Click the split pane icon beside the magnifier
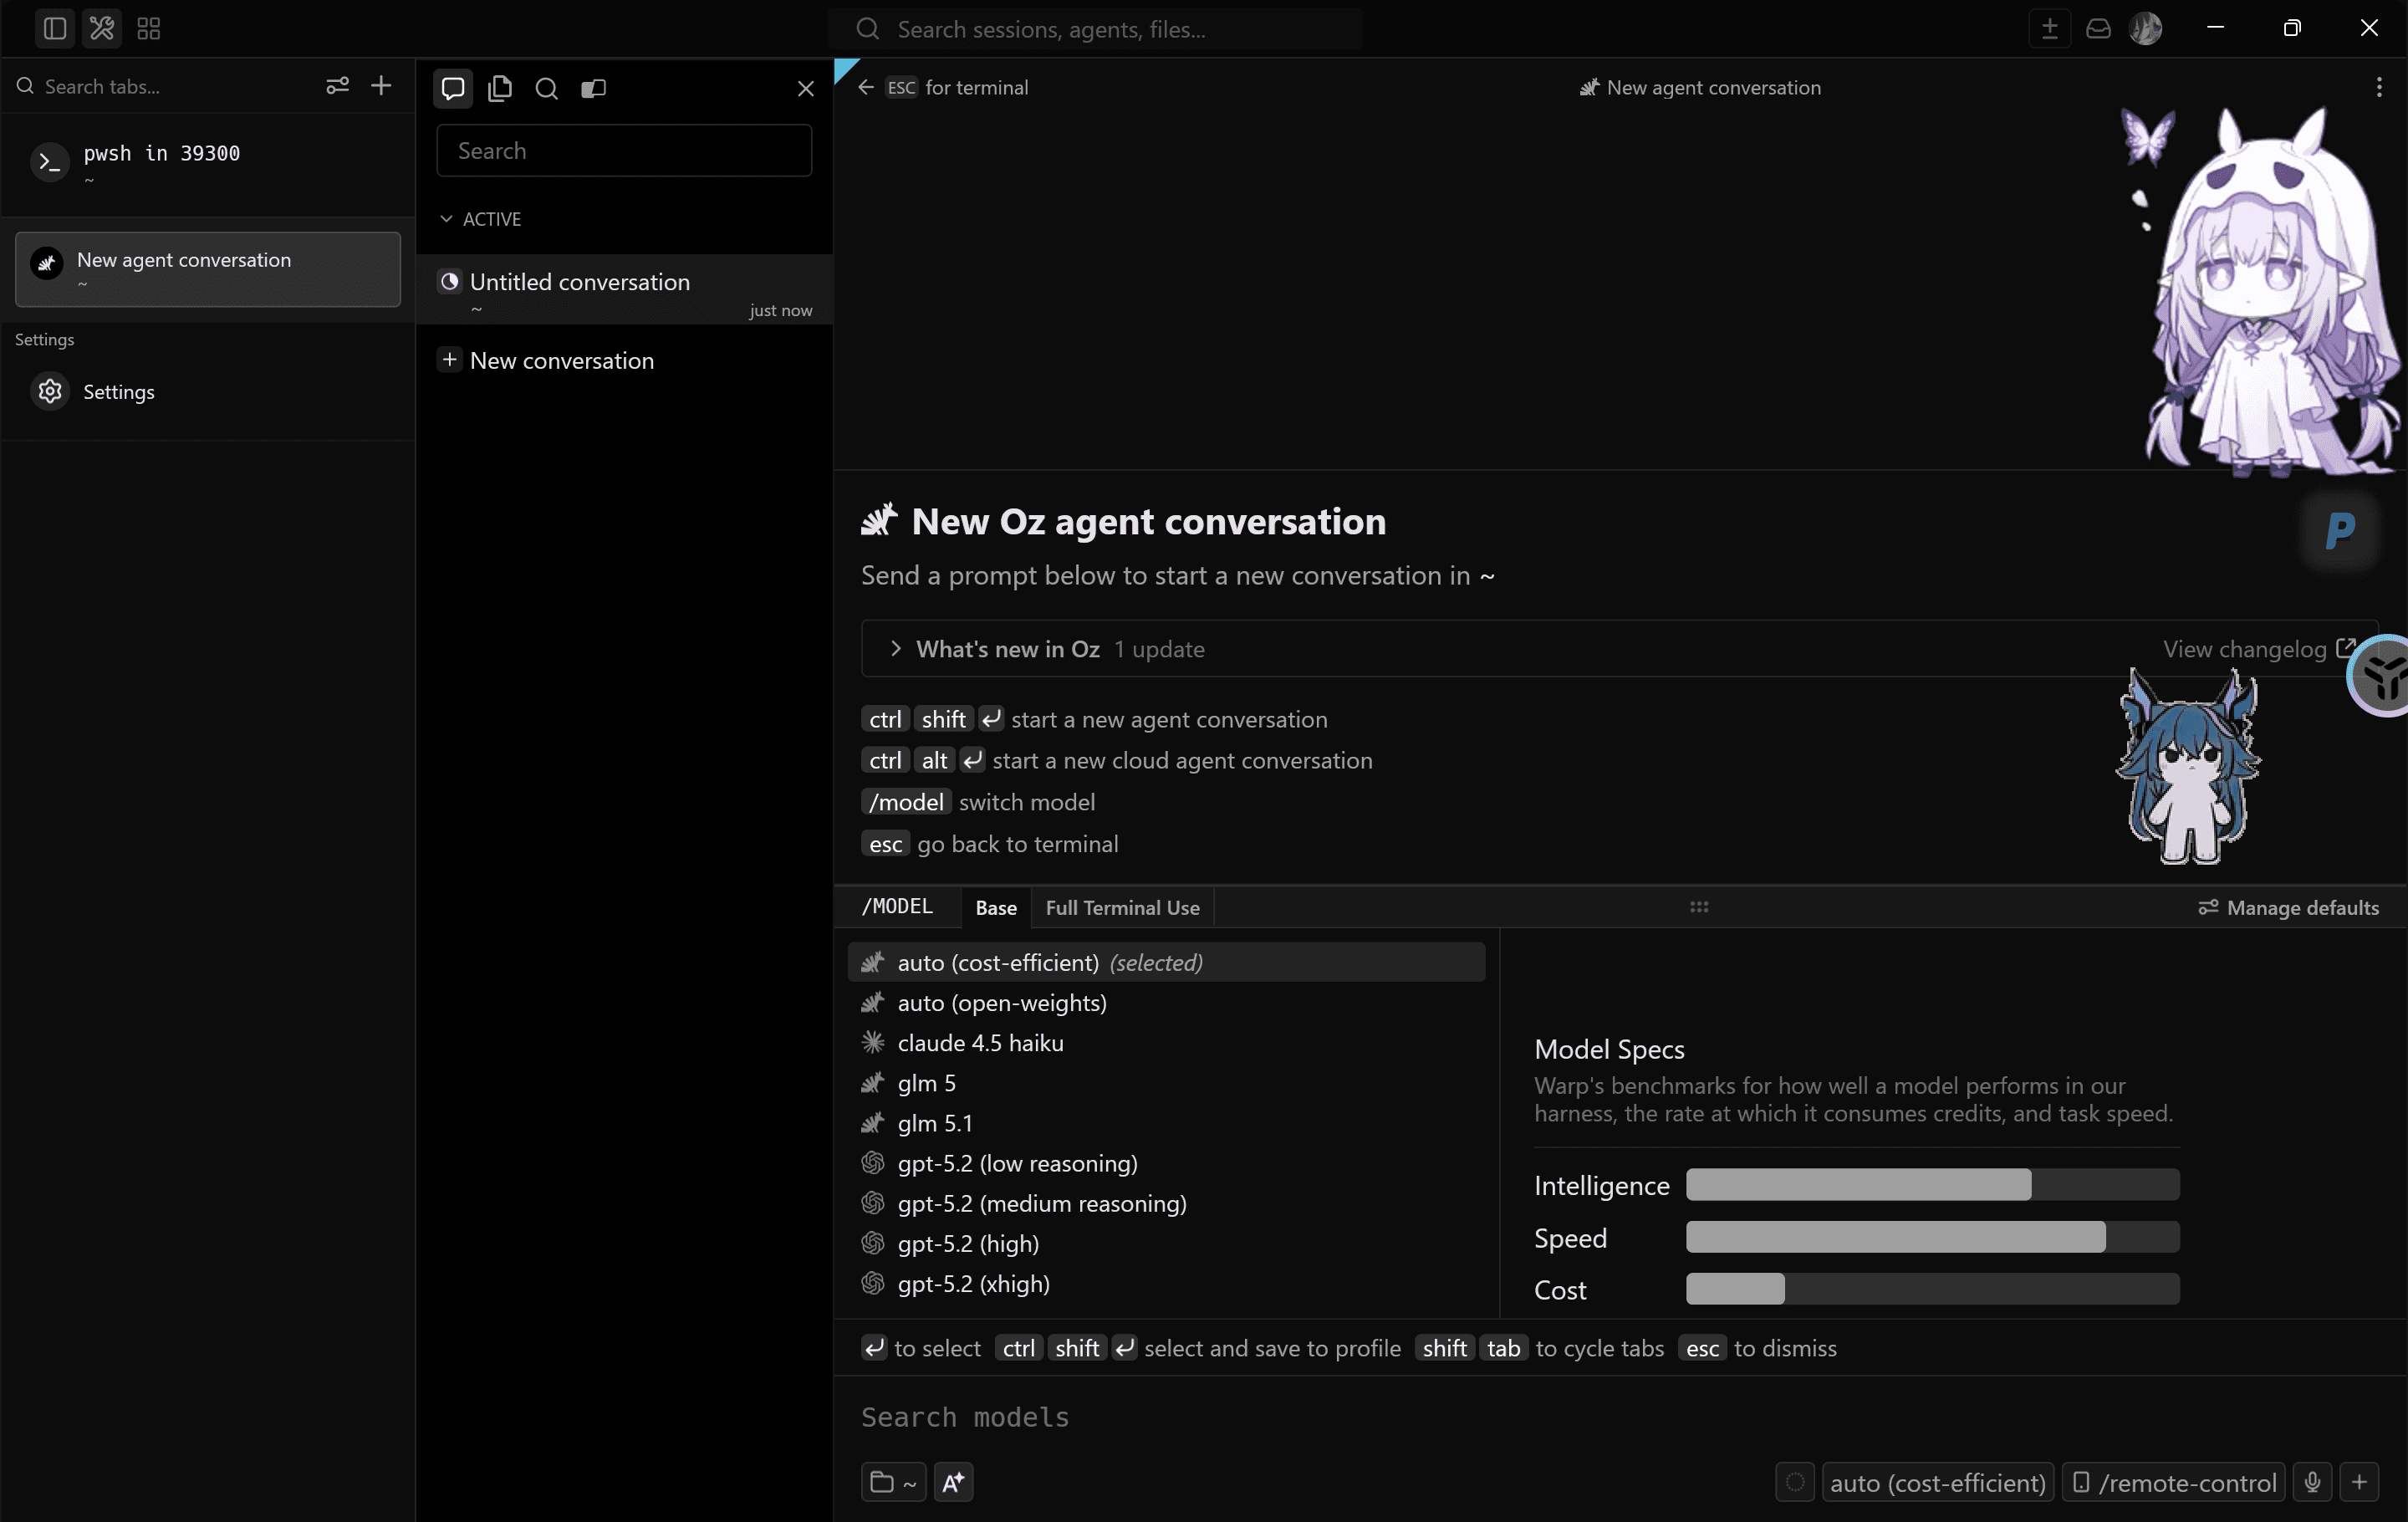The image size is (2408, 1522). (593, 88)
